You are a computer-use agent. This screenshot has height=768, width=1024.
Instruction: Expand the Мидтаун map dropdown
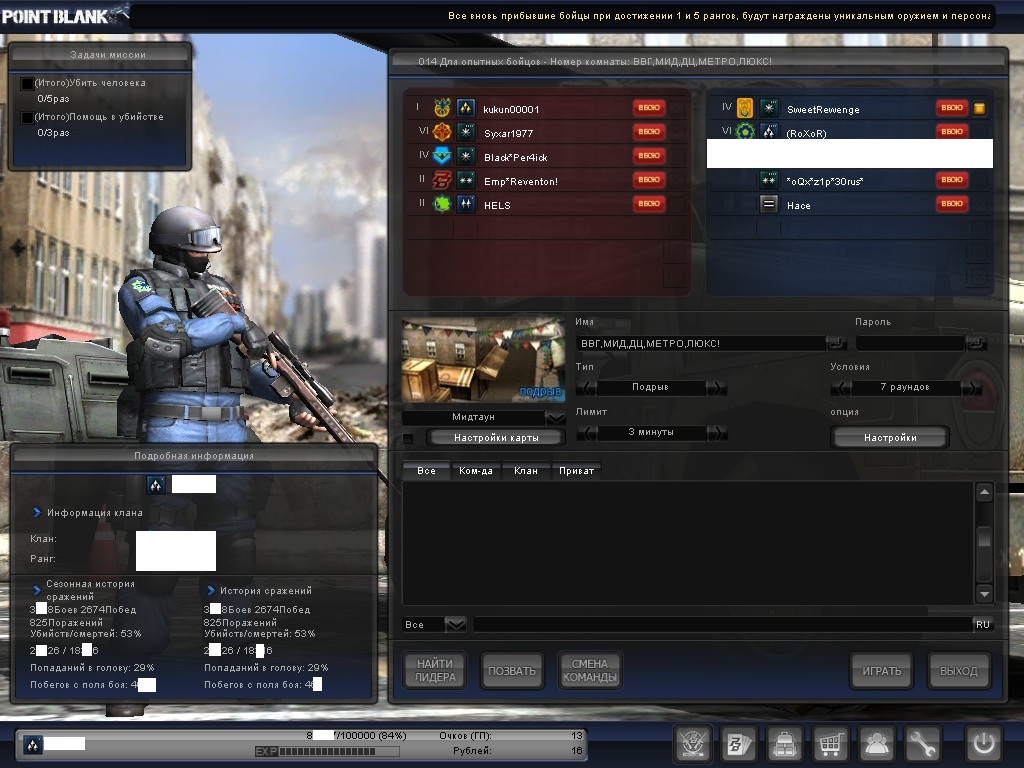555,417
